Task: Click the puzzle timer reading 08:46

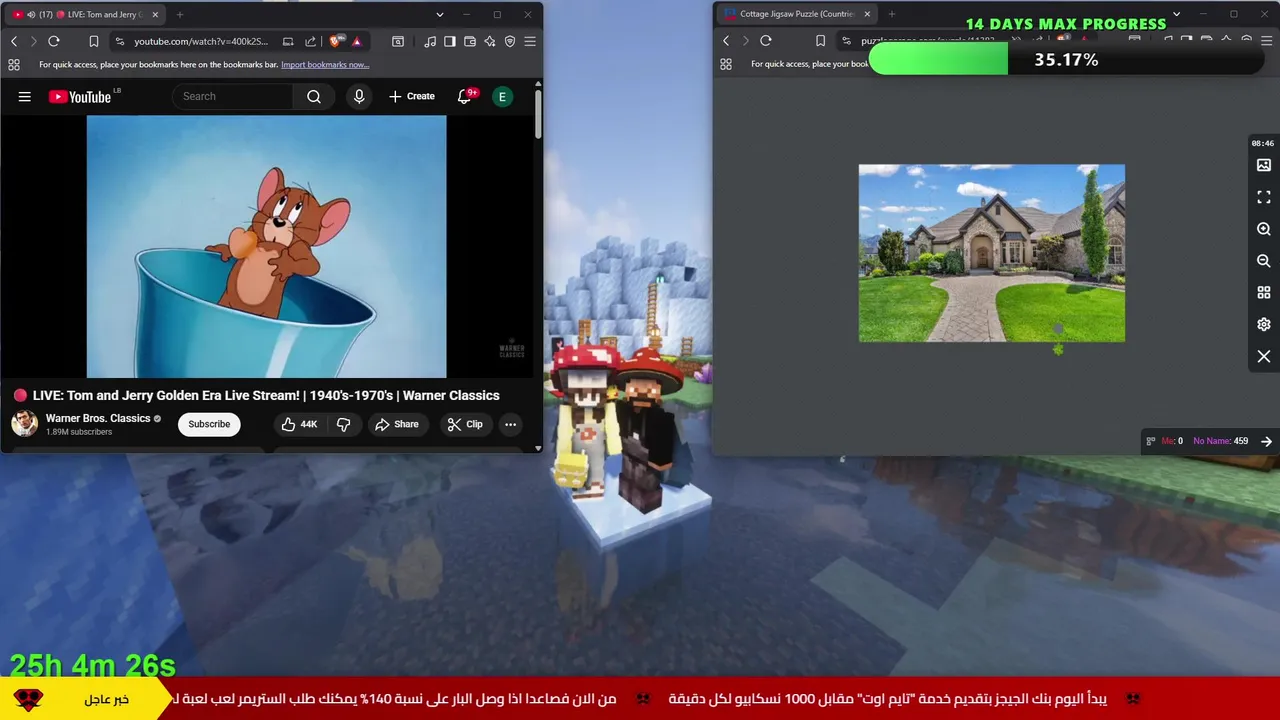Action: pos(1263,144)
